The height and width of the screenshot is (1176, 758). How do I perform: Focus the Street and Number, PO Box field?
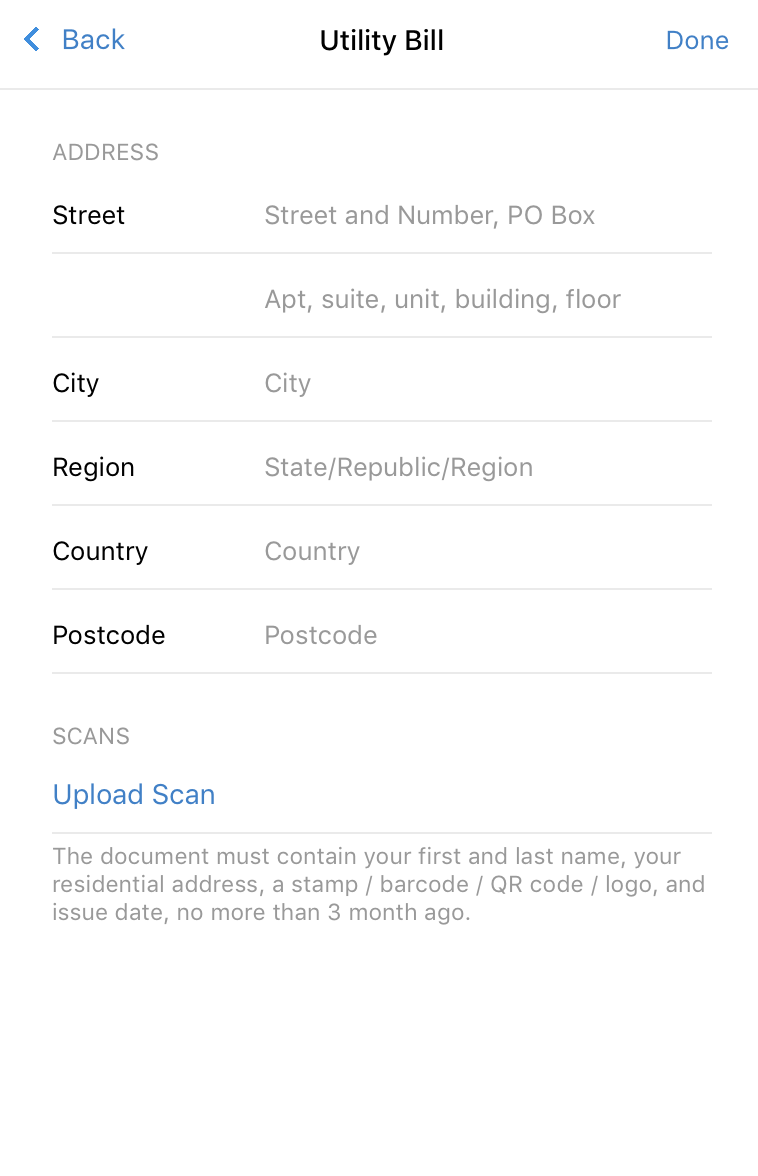(487, 215)
